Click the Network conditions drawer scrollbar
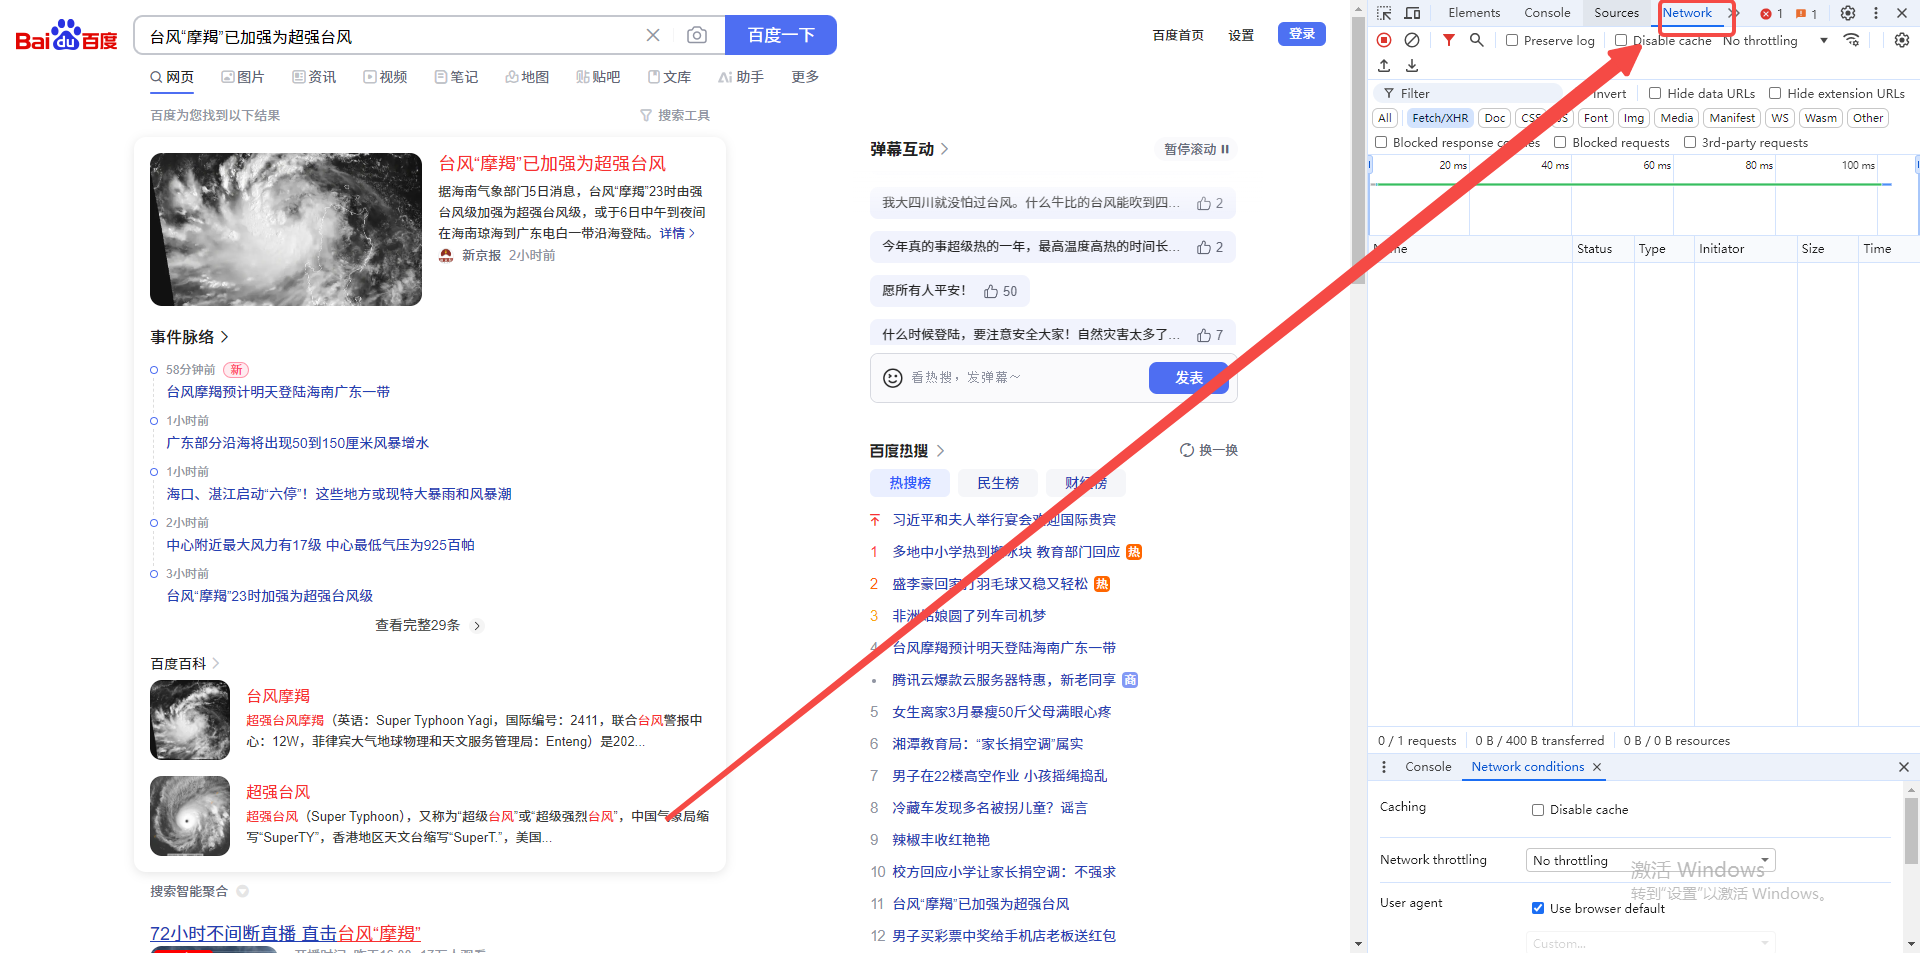 coord(1911,830)
